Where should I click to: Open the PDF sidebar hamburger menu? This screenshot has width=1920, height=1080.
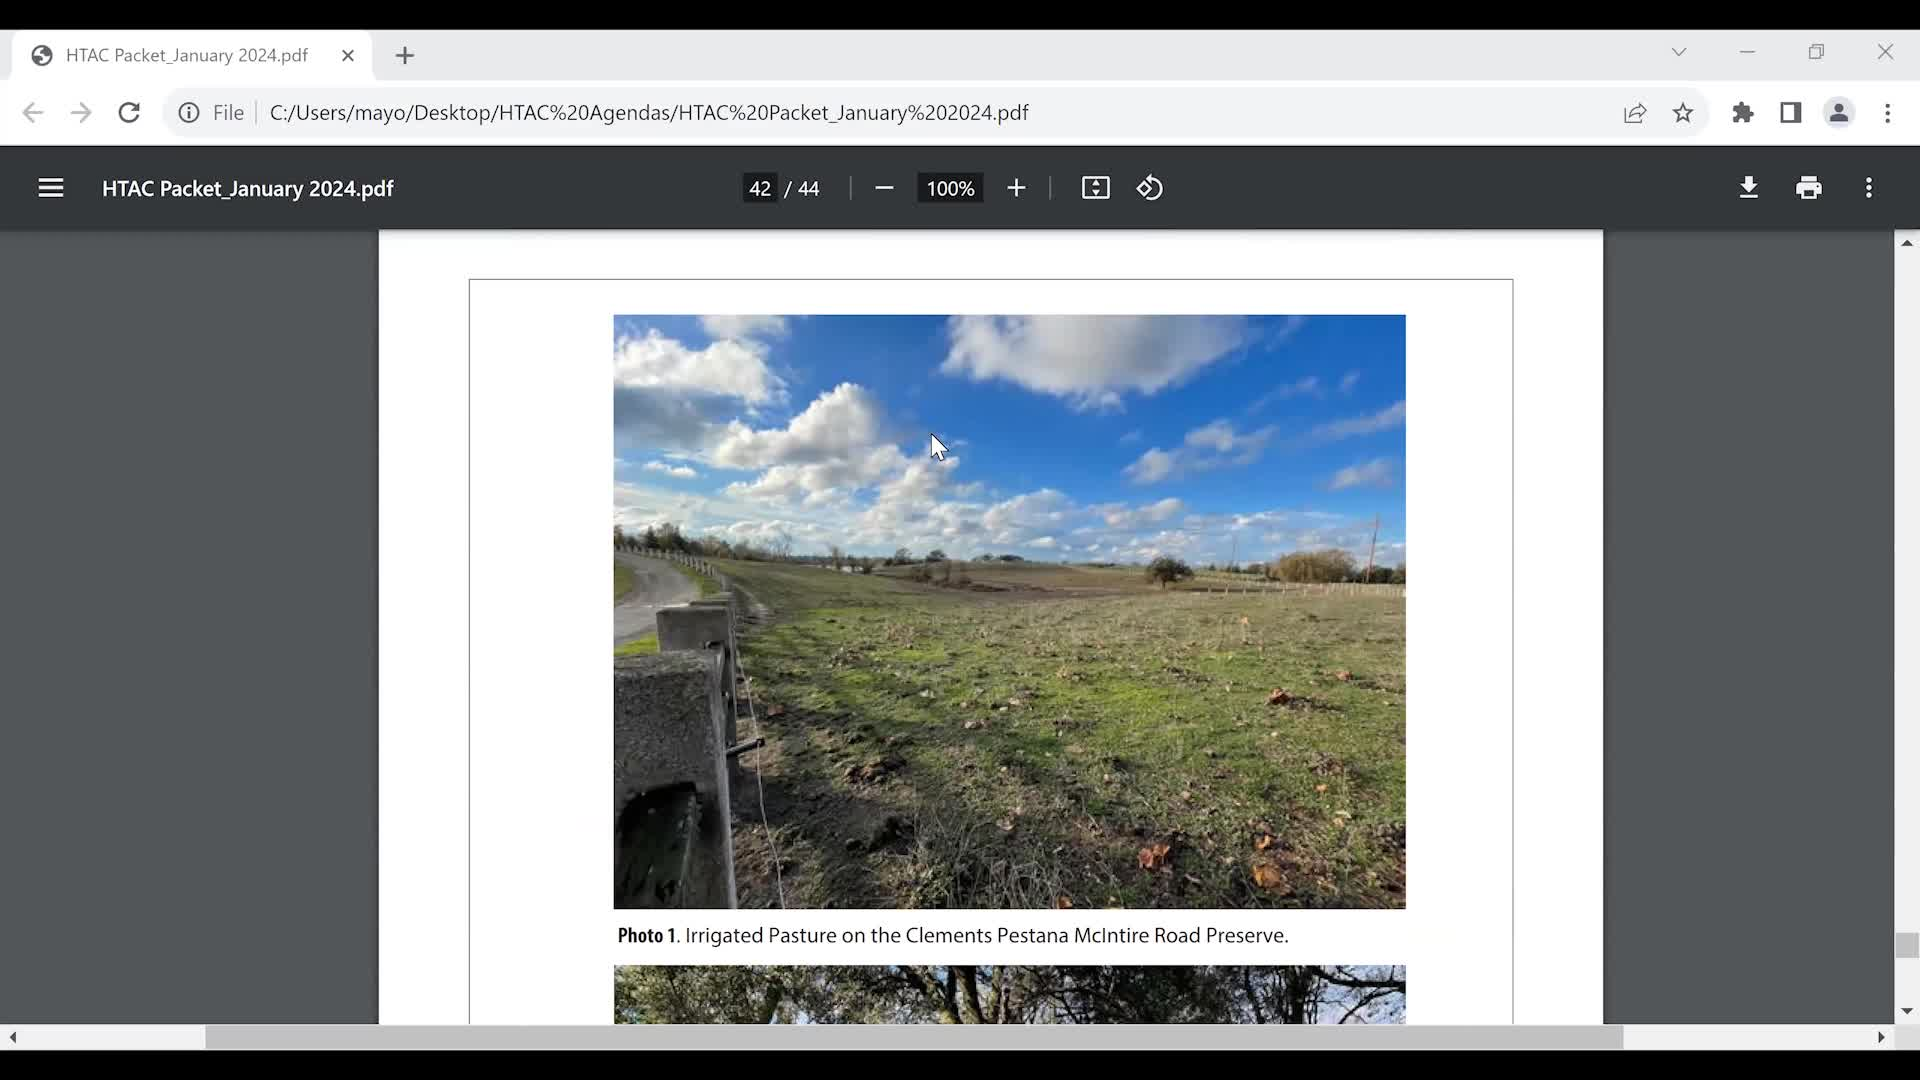point(51,188)
